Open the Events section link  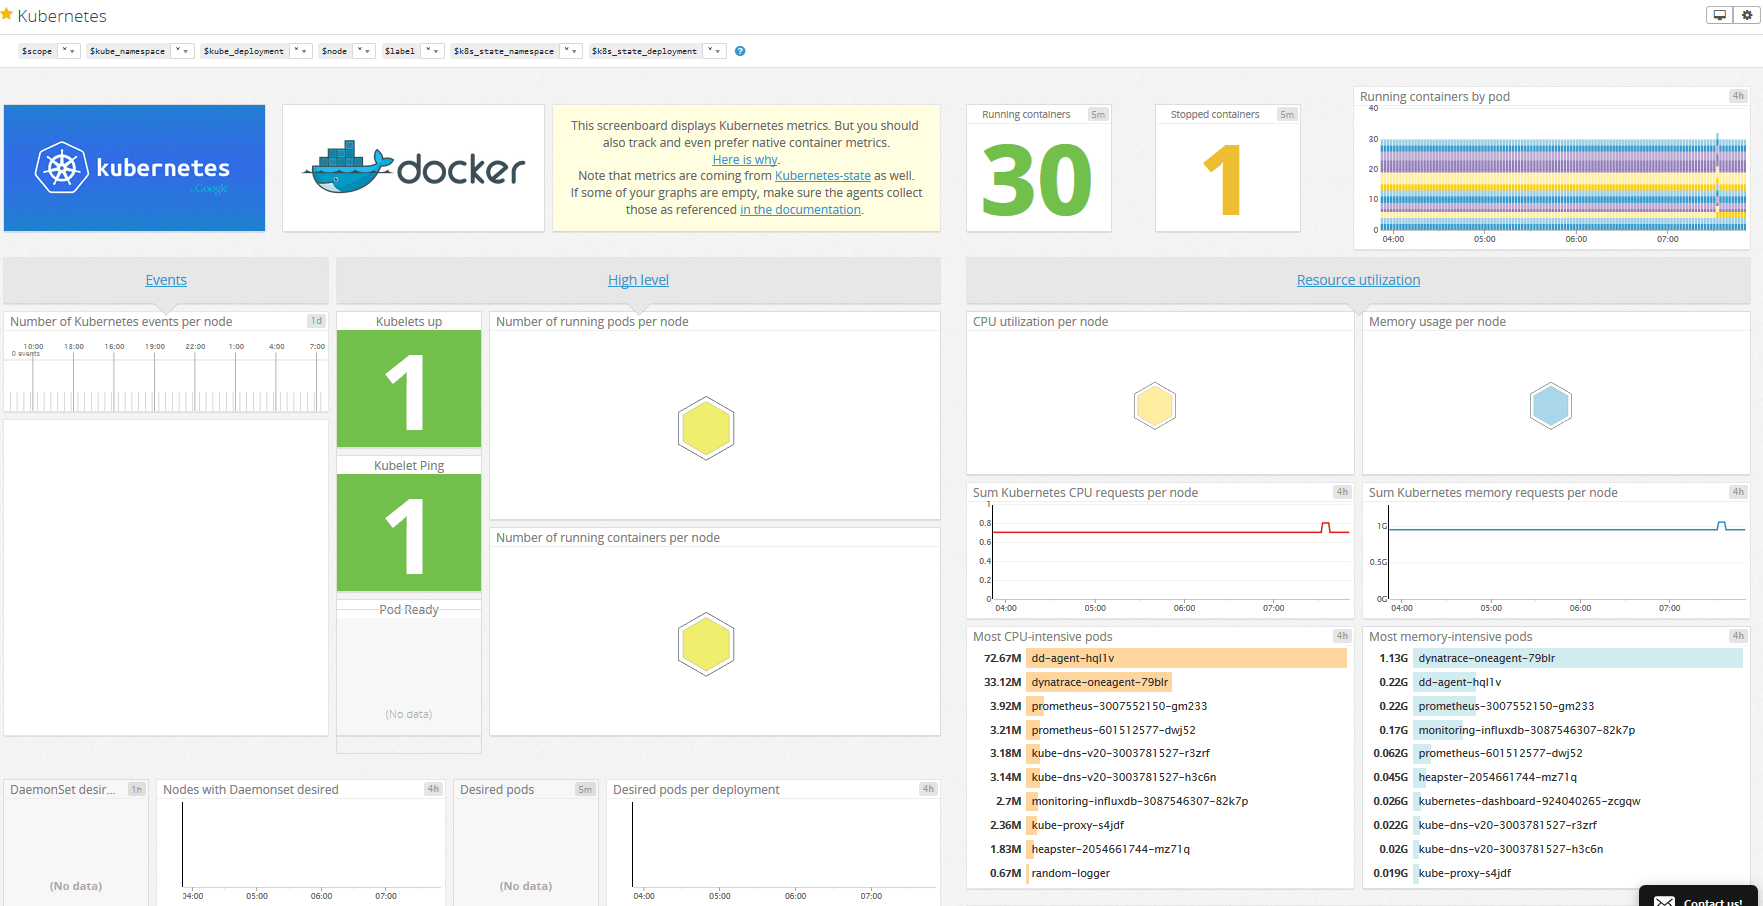click(x=165, y=280)
